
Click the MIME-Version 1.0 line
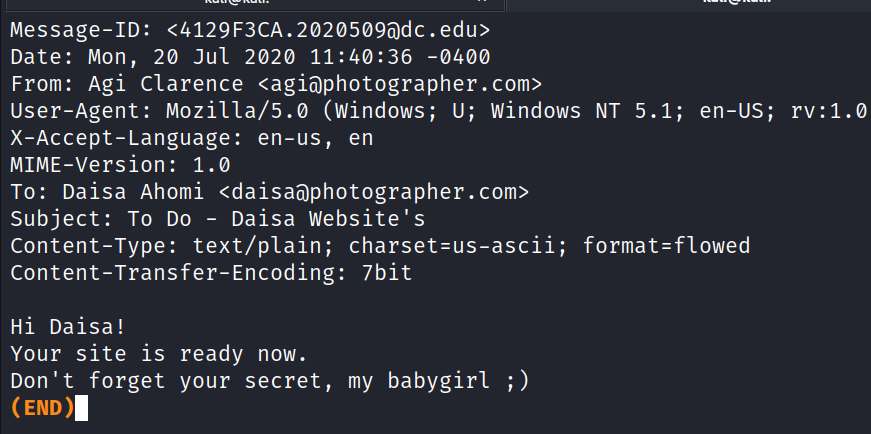[121, 165]
